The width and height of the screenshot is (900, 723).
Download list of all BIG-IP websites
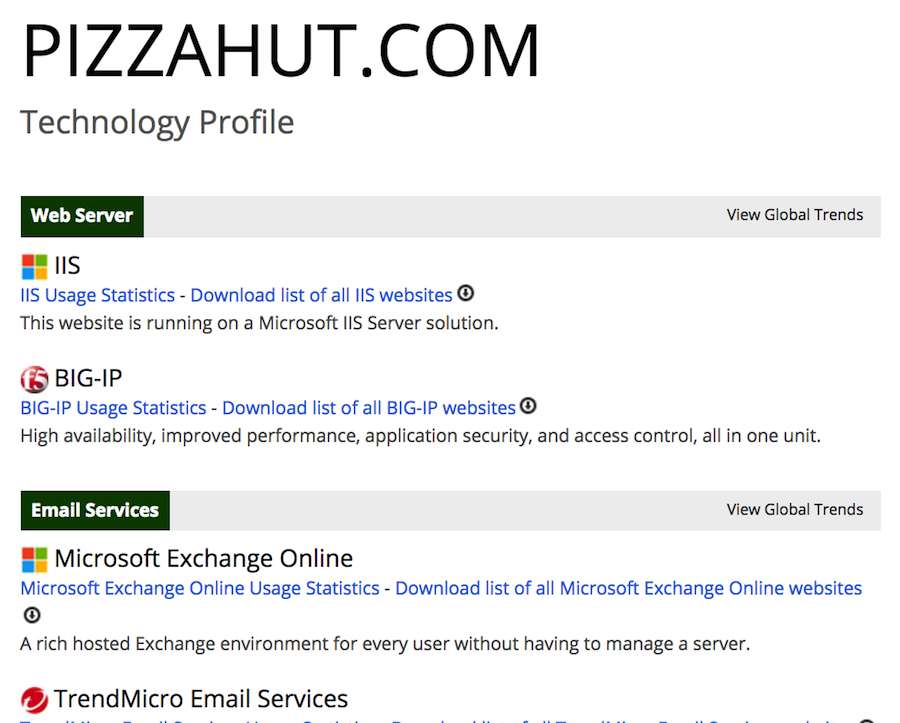(x=369, y=408)
